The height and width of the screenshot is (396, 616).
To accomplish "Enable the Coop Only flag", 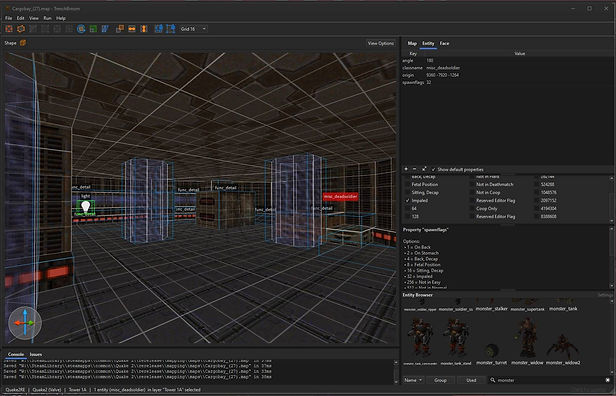I will click(x=472, y=209).
